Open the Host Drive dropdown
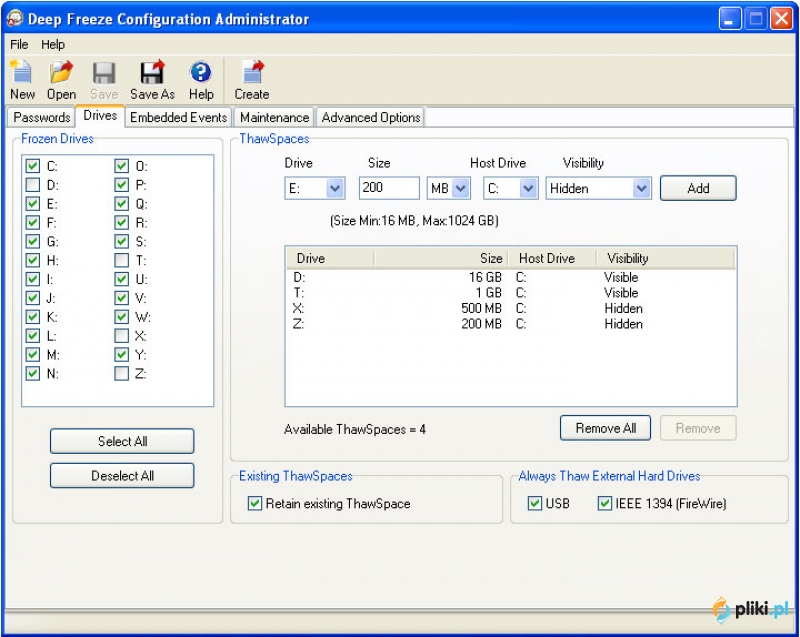Screen dimensions: 800x637 pos(511,188)
